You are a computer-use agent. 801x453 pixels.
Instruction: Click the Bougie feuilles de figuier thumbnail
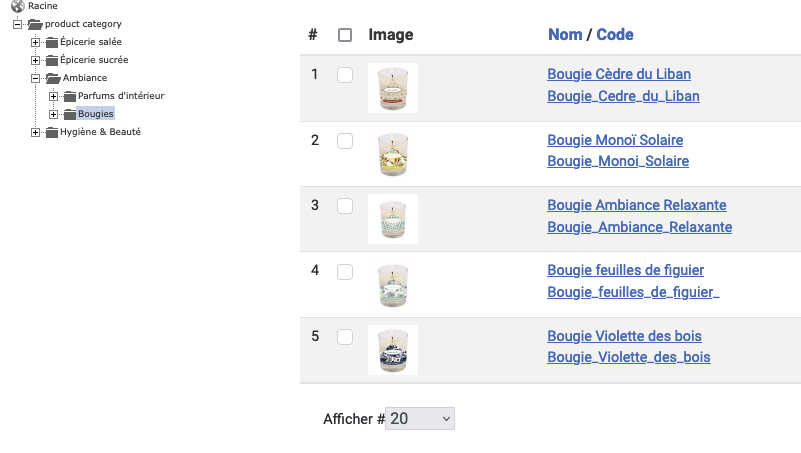(393, 285)
